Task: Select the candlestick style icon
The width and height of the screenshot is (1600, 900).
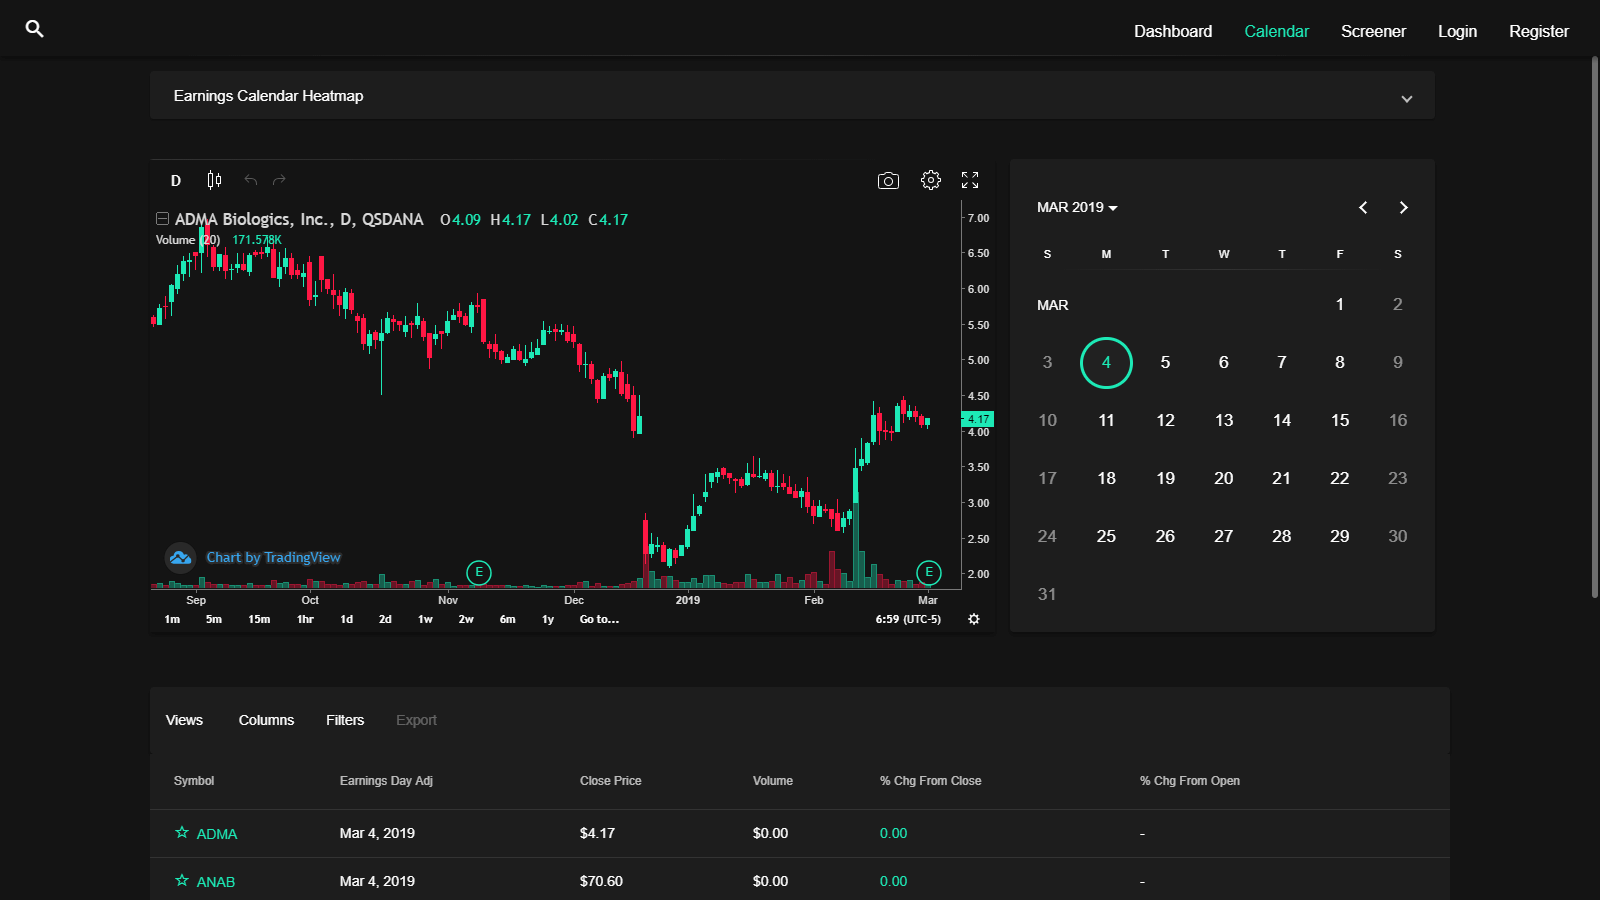Action: coord(213,180)
